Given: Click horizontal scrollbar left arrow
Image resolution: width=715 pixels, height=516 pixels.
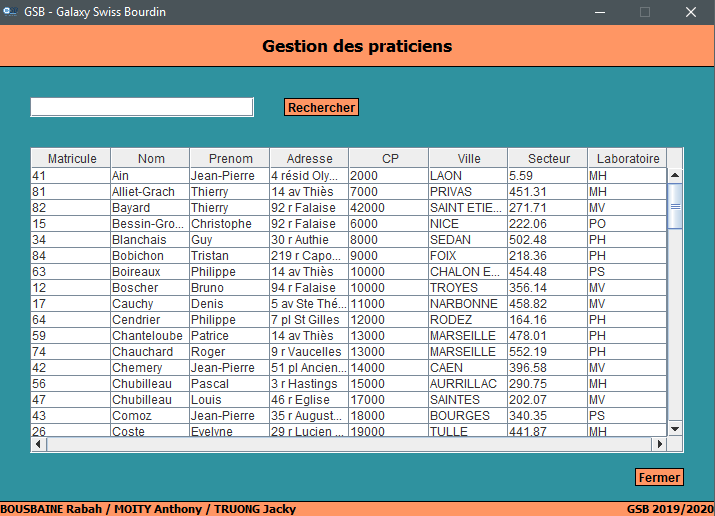Looking at the screenshot, I should [39, 444].
